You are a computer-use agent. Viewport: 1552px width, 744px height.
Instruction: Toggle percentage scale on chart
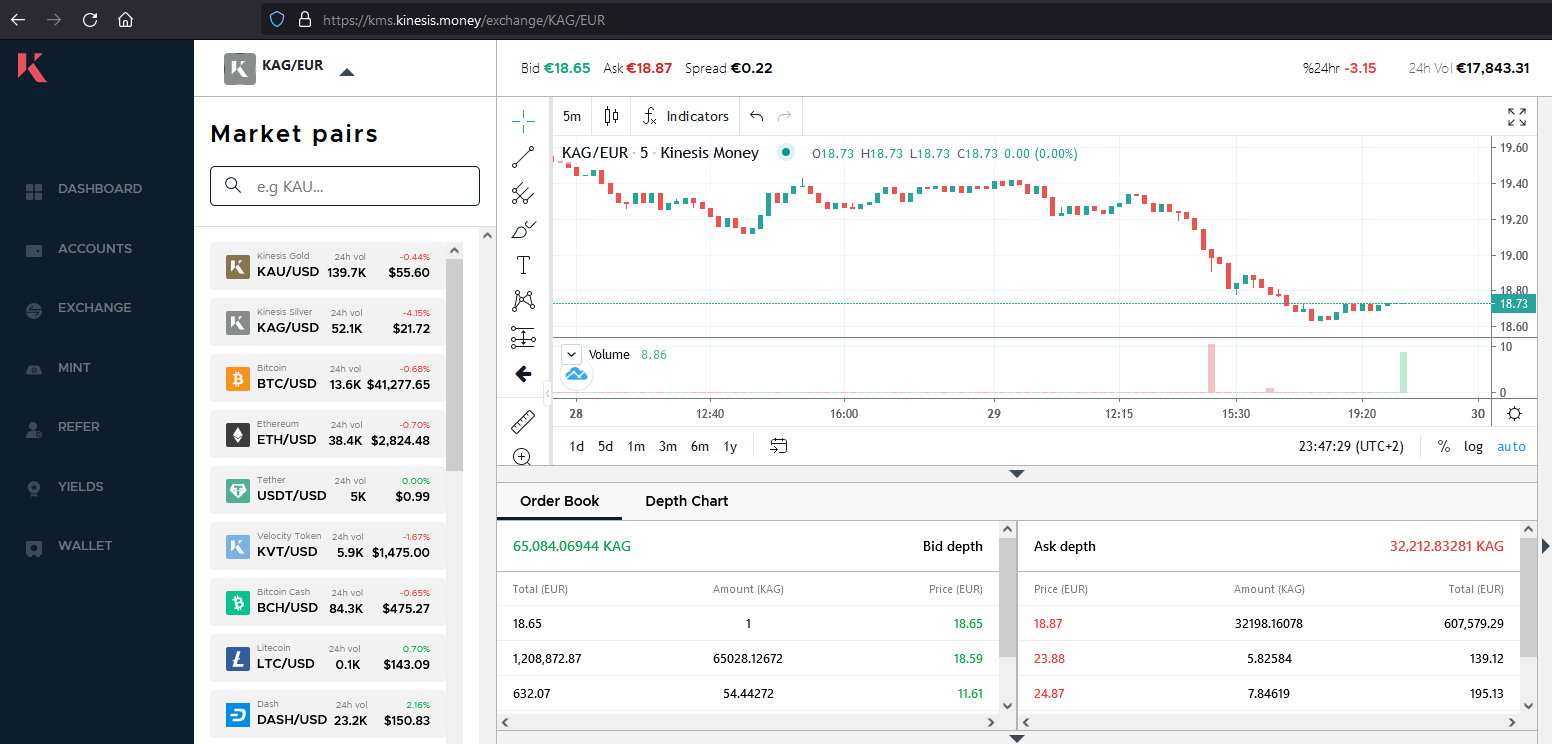coord(1443,446)
